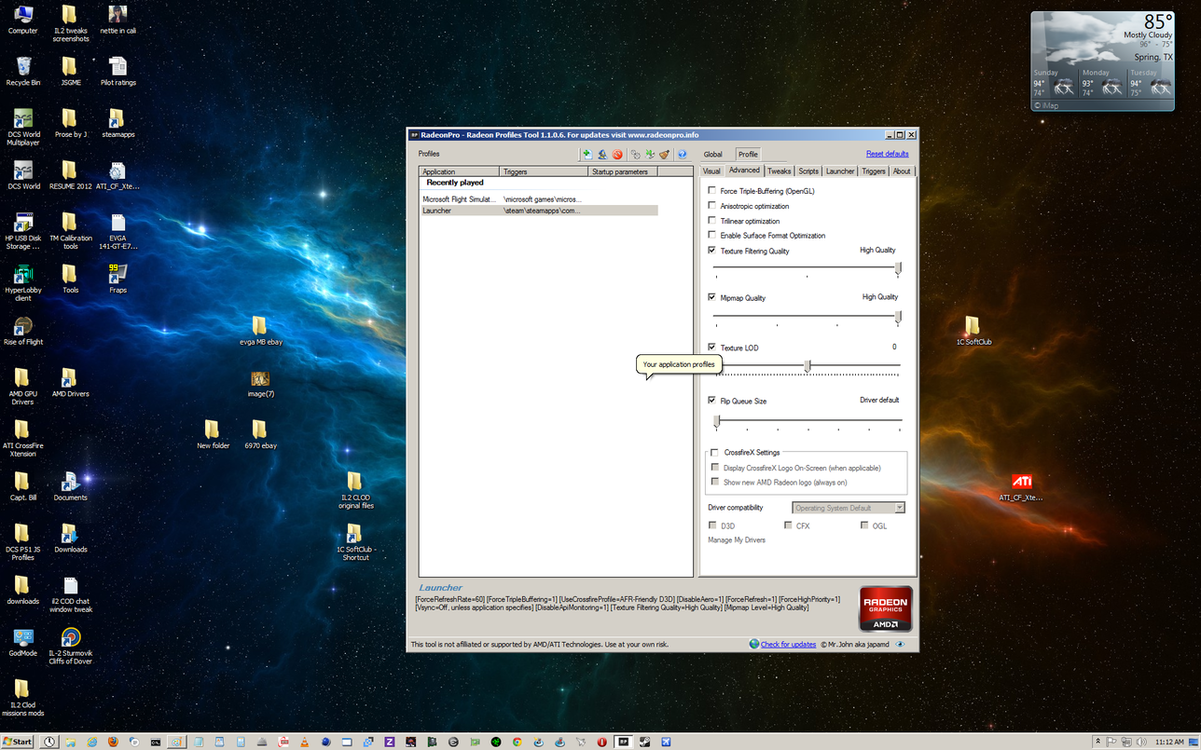Open the Driver compatibility dropdown
This screenshot has height=750, width=1201.
(x=848, y=508)
